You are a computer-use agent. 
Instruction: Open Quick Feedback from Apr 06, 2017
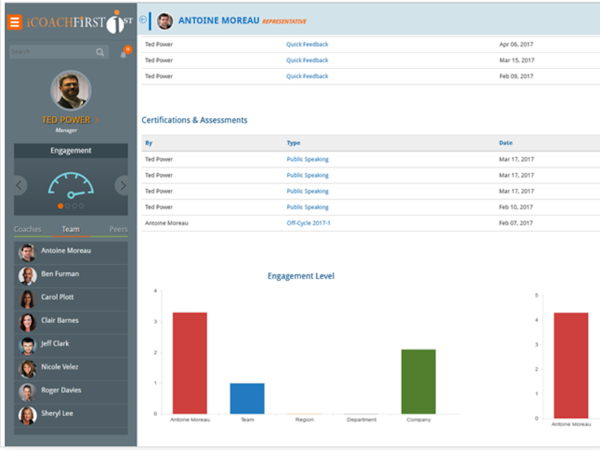(307, 44)
